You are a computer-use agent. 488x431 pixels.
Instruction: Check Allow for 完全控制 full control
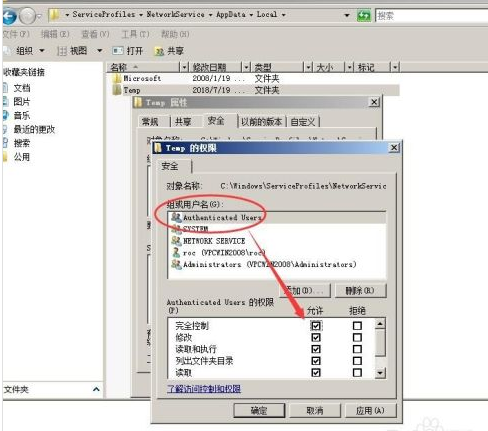[x=316, y=325]
